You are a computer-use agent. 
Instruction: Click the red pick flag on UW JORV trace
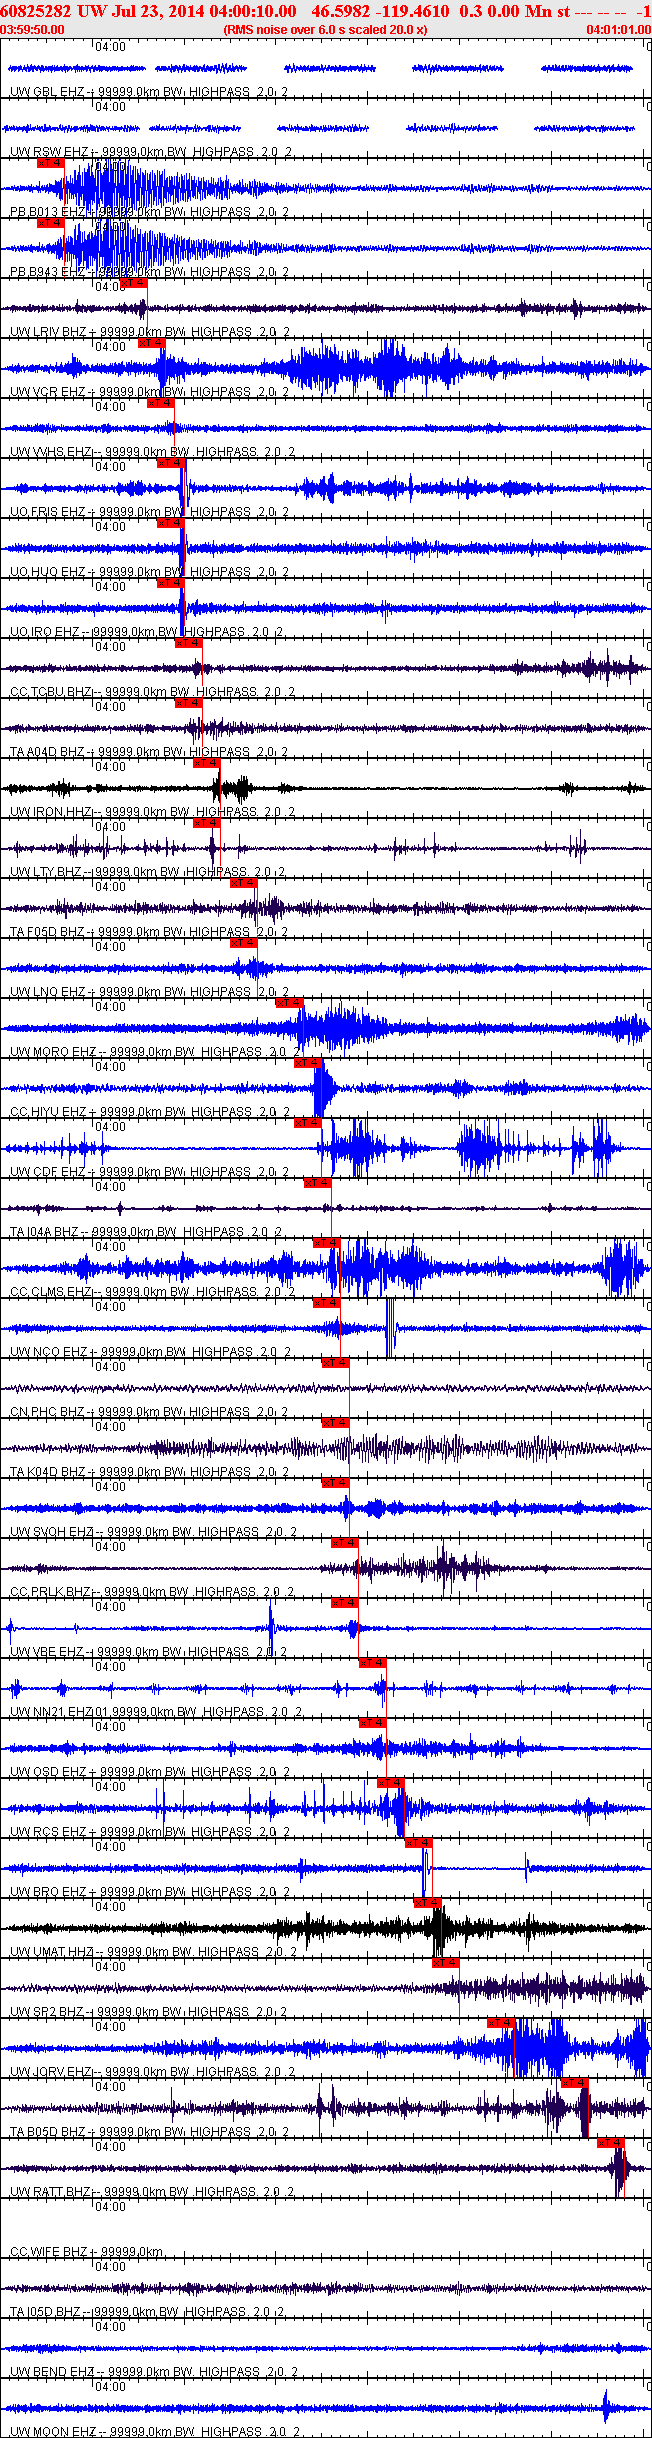pos(501,2023)
